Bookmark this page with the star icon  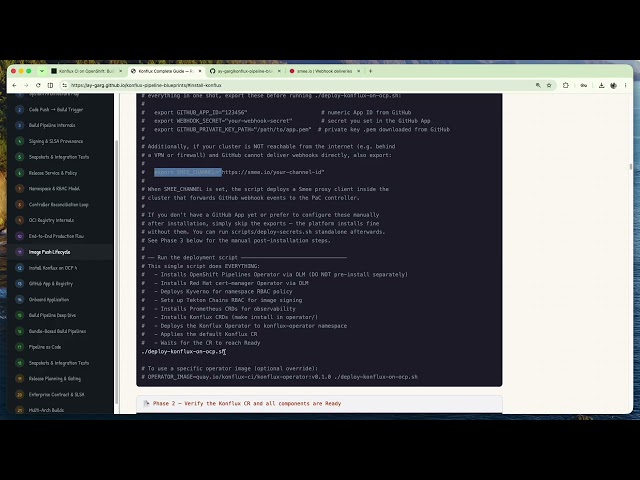coord(549,85)
